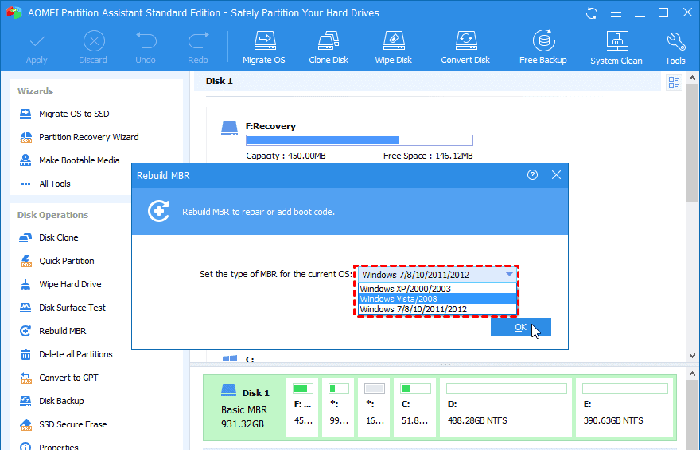Choose Windows 7/8/10/2011/2012 list option

(x=438, y=309)
